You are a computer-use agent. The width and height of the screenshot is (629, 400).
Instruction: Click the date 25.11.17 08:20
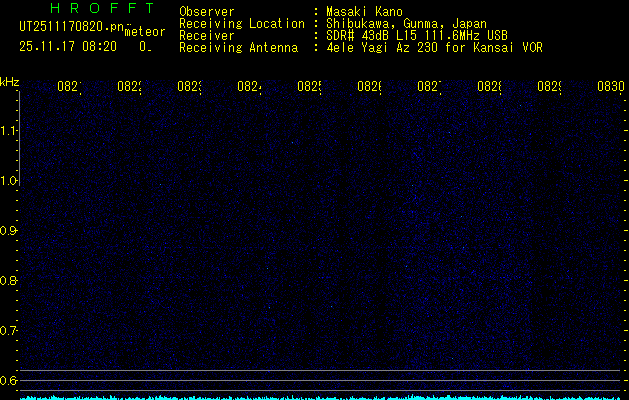tap(68, 47)
